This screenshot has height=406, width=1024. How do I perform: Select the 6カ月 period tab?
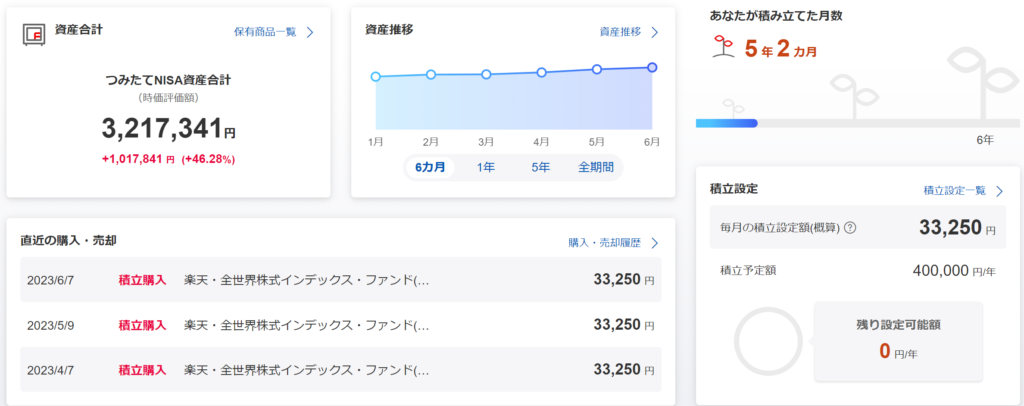pos(430,167)
